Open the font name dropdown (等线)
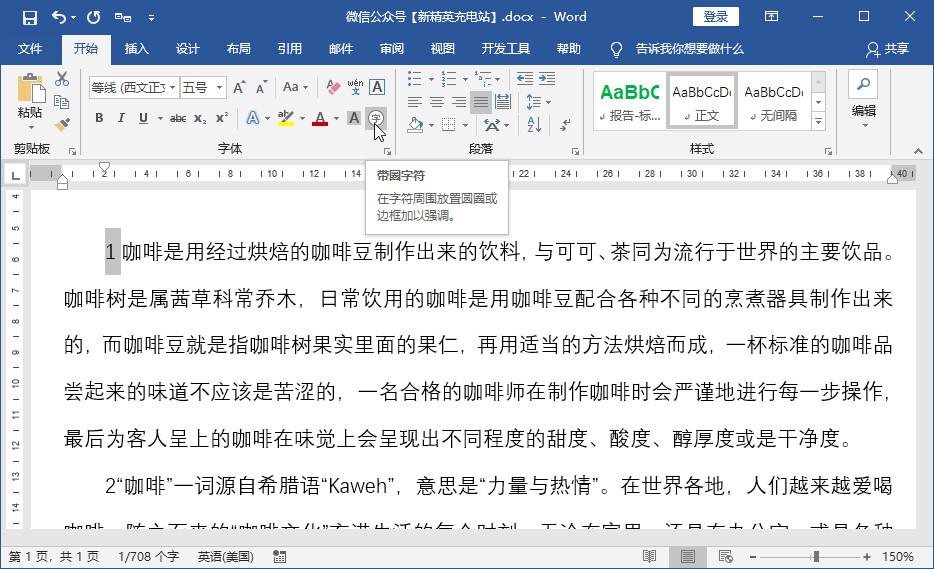 [172, 88]
